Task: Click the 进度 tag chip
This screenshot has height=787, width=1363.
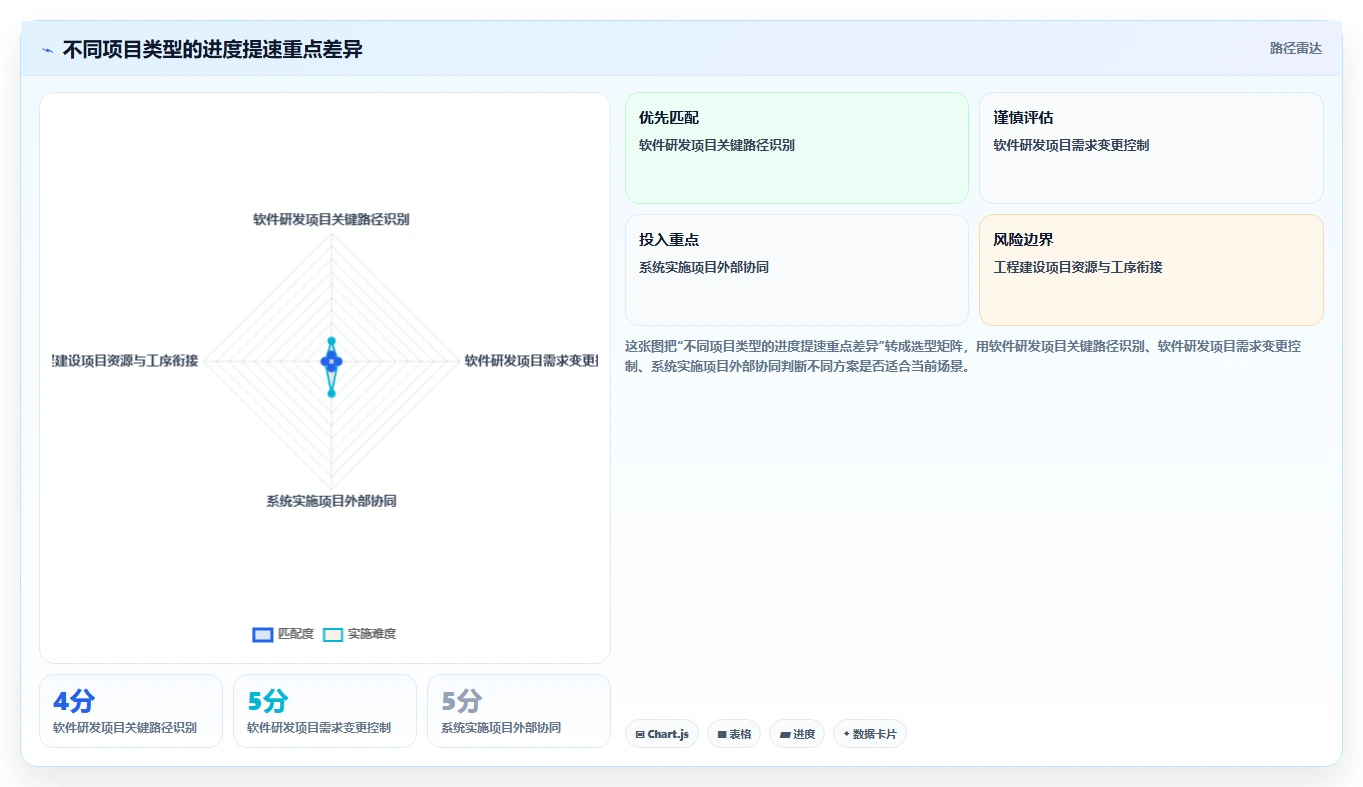Action: point(797,734)
